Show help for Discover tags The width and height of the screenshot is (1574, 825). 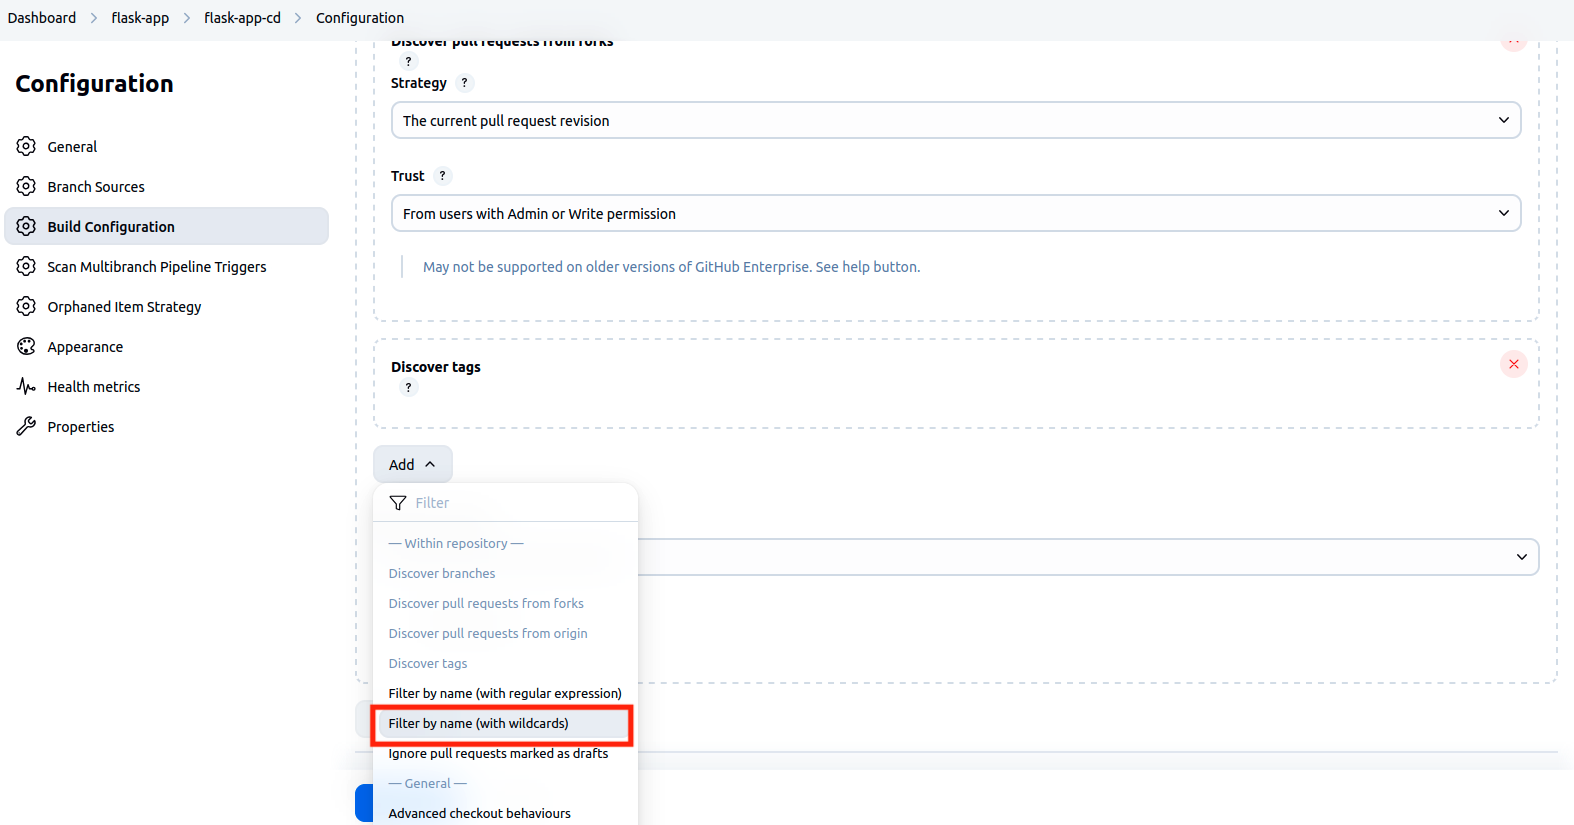pos(408,388)
